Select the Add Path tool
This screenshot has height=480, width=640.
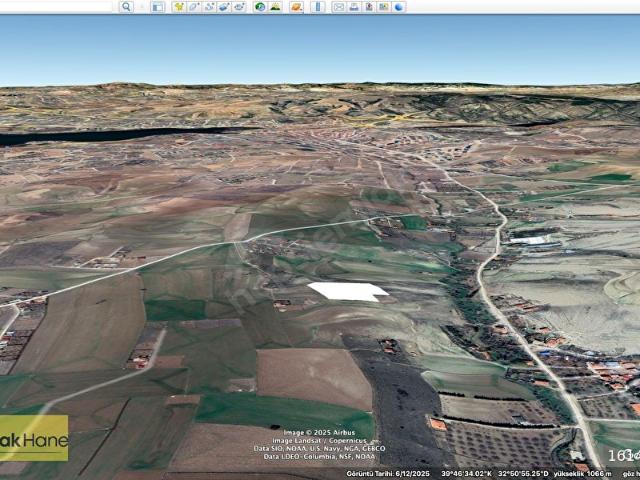point(209,6)
